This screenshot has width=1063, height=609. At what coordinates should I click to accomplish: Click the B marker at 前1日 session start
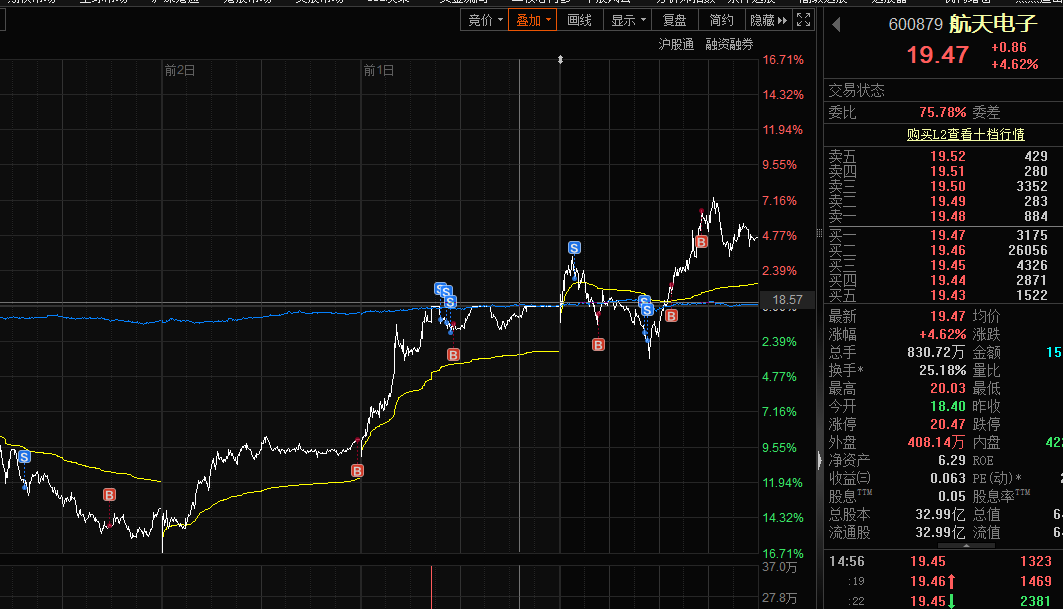click(x=357, y=471)
